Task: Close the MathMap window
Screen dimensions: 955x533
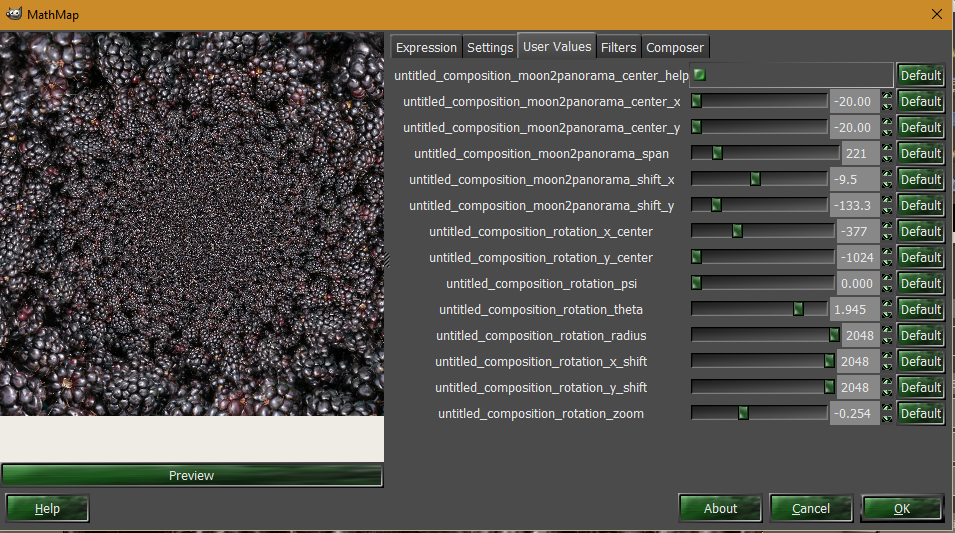Action: (937, 14)
